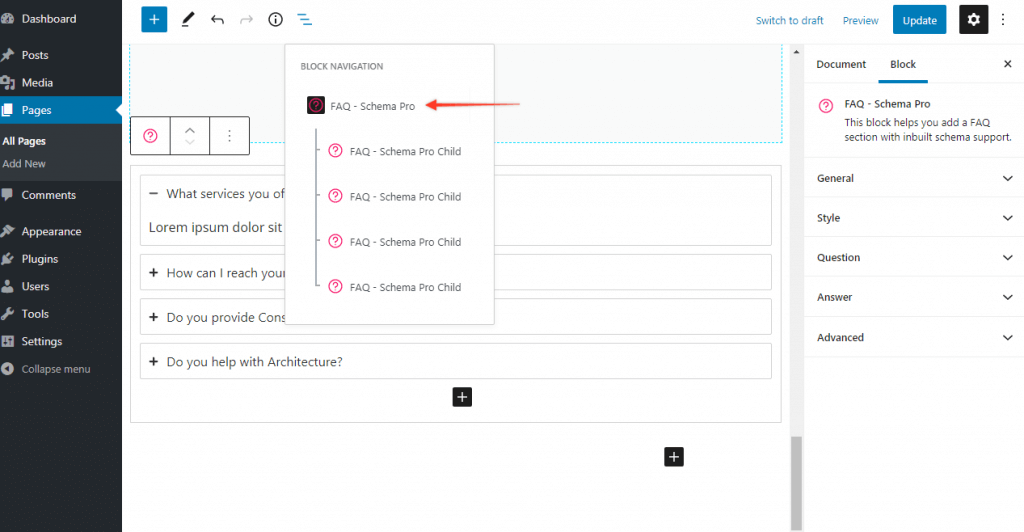Open block toolbar three-dot options
Viewport: 1024px width, 532px height.
229,136
